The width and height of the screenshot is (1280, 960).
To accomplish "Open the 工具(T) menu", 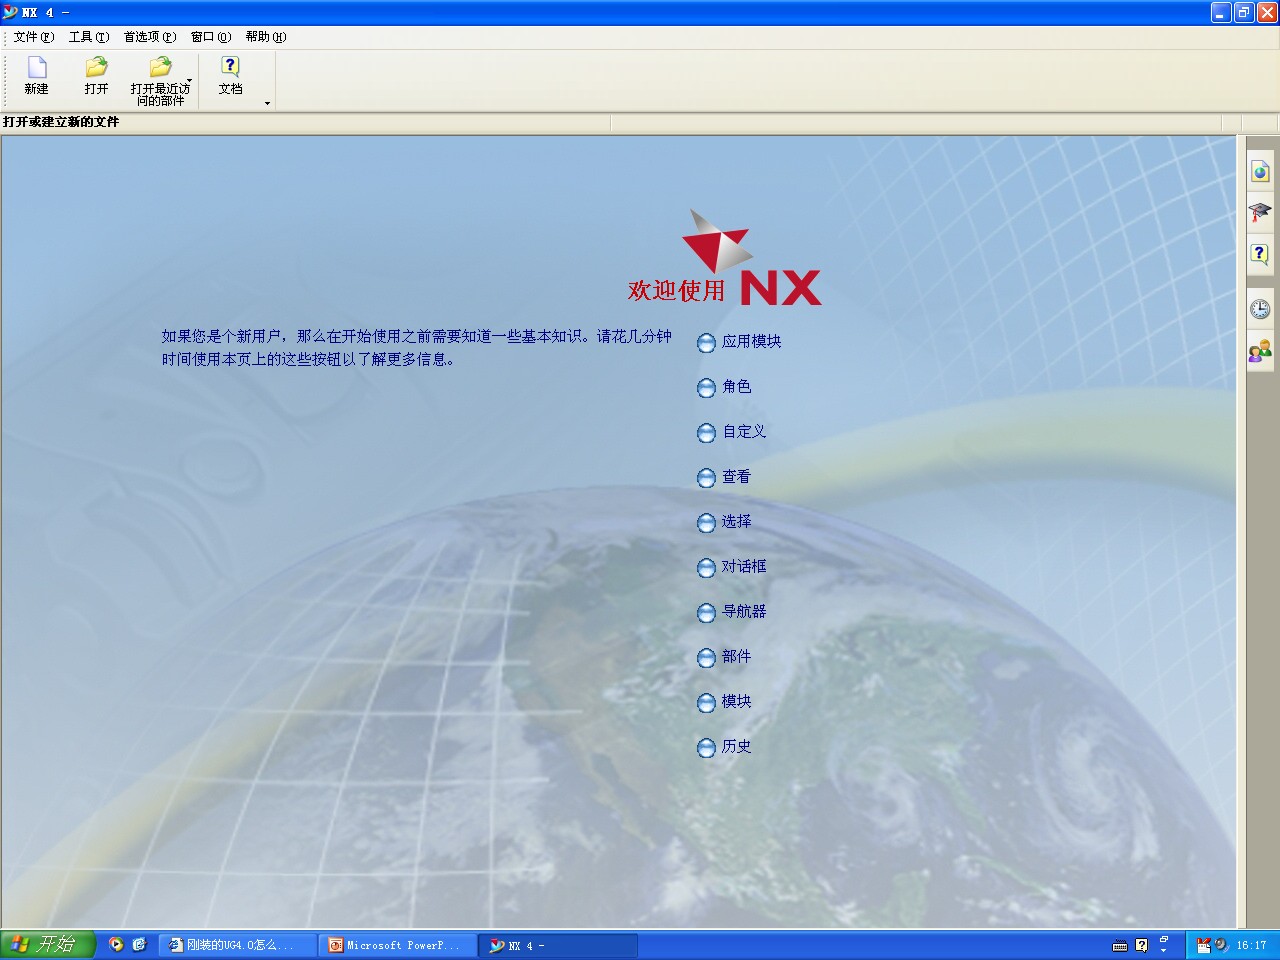I will [x=89, y=37].
